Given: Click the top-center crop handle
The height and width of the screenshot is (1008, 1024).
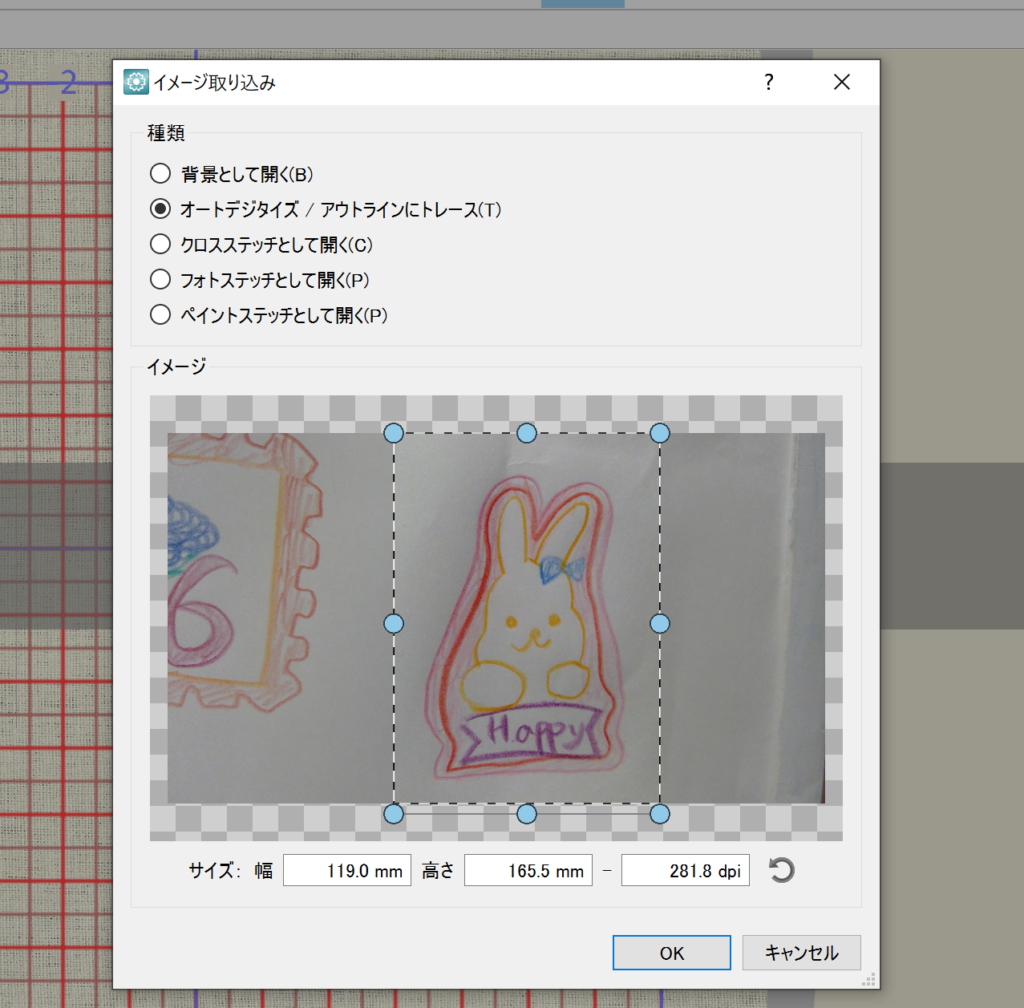Looking at the screenshot, I should click(x=526, y=433).
